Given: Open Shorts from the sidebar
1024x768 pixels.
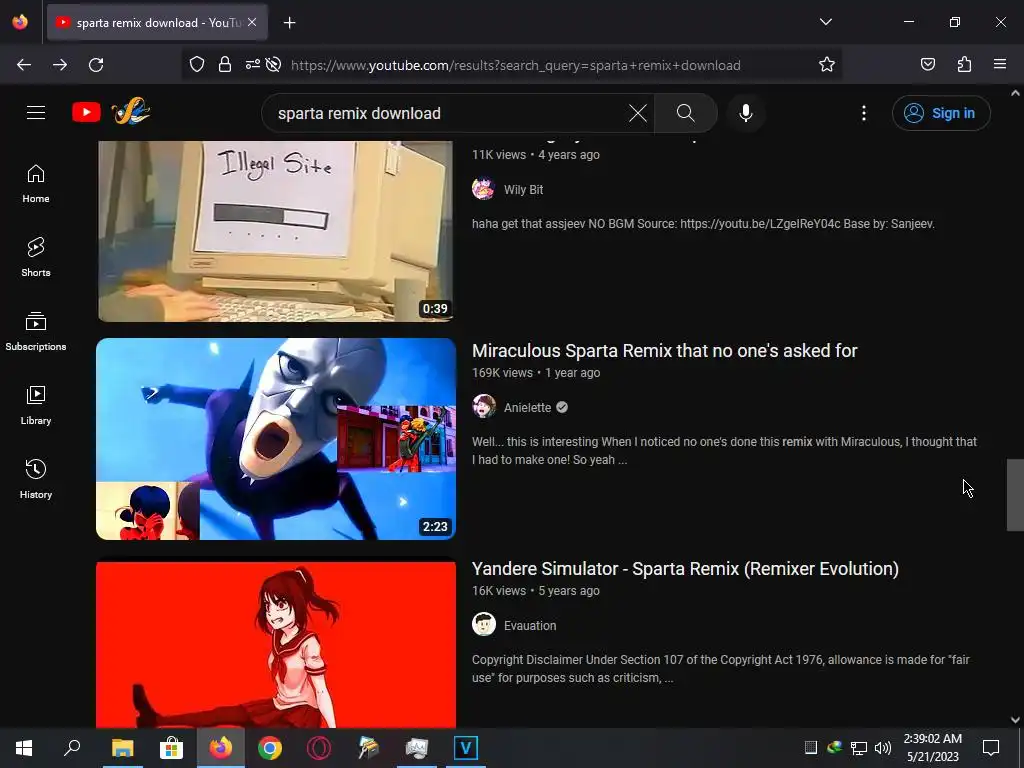Looking at the screenshot, I should [x=36, y=257].
